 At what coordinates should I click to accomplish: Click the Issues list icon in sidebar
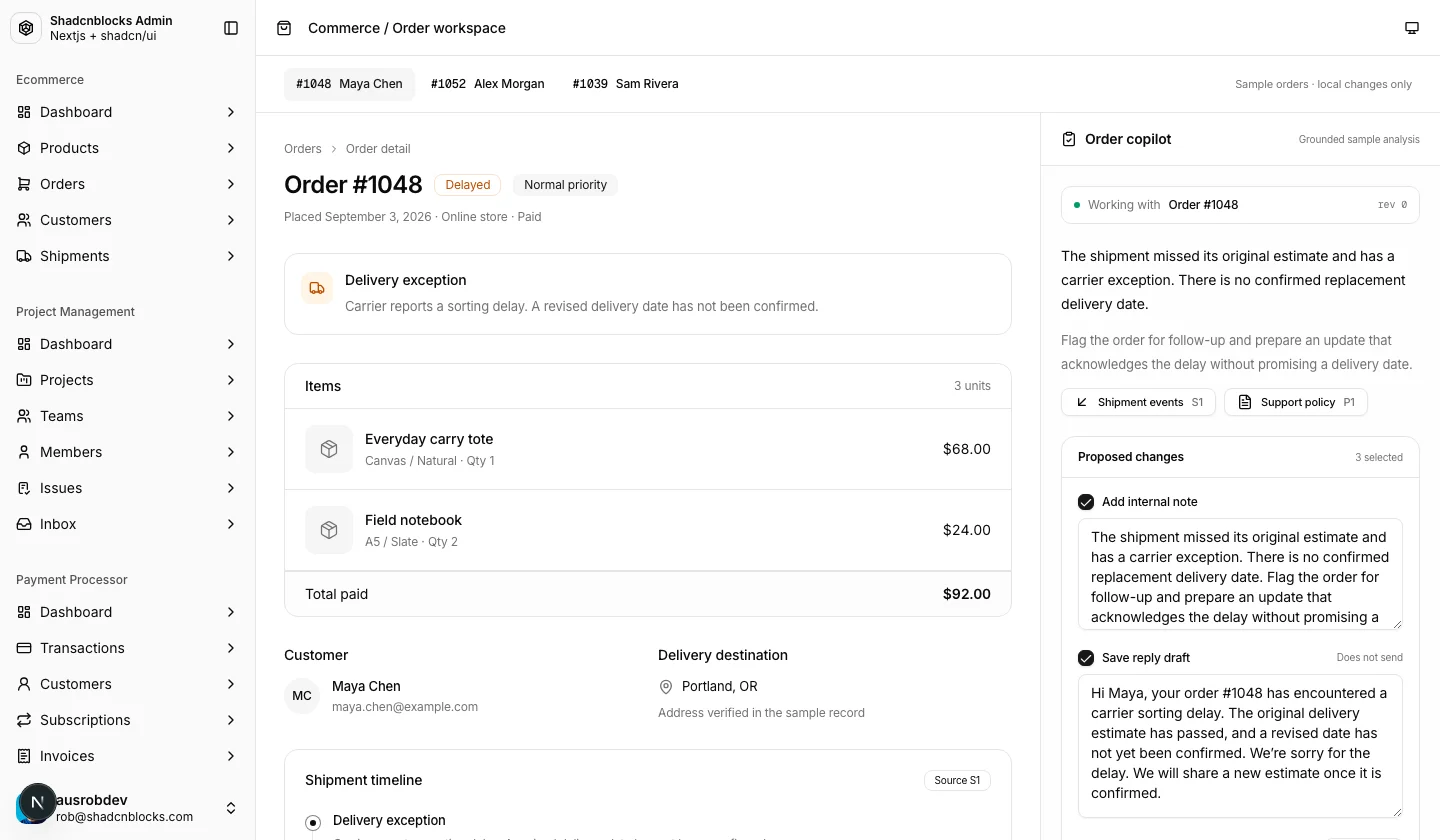pyautogui.click(x=24, y=488)
